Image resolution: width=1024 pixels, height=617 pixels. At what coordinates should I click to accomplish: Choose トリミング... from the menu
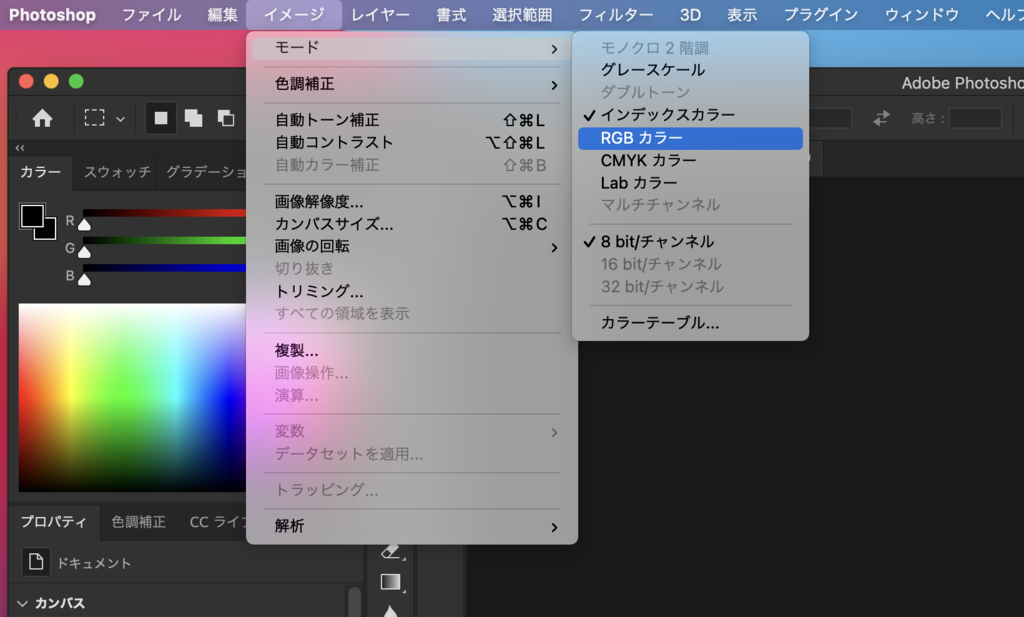tap(411, 291)
